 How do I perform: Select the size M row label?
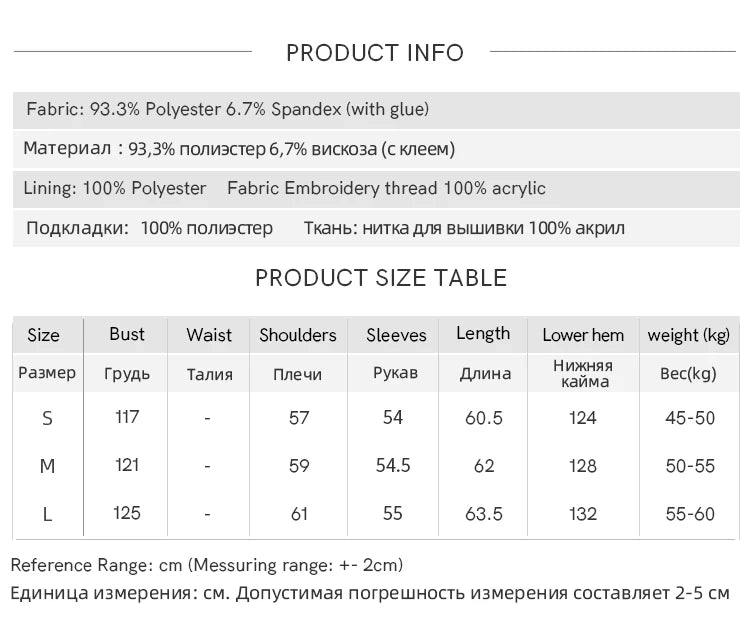coord(47,466)
